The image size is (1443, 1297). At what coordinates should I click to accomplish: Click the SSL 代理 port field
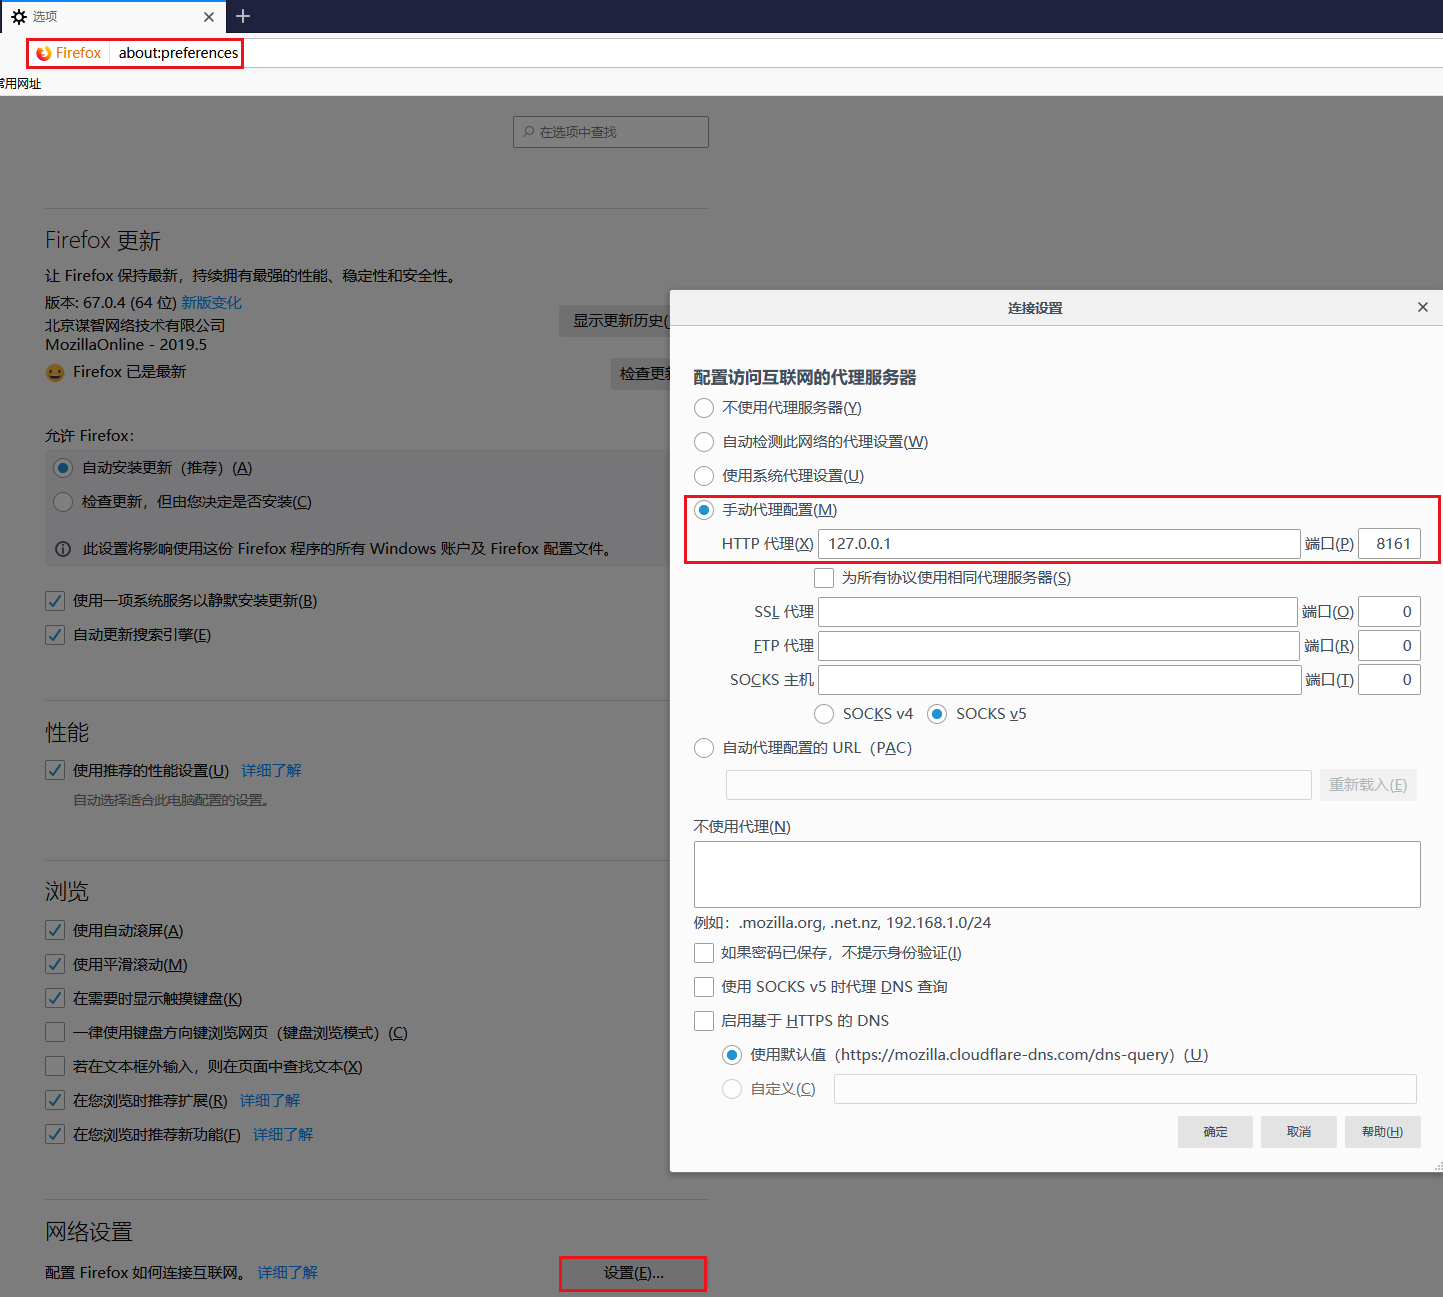(x=1389, y=612)
